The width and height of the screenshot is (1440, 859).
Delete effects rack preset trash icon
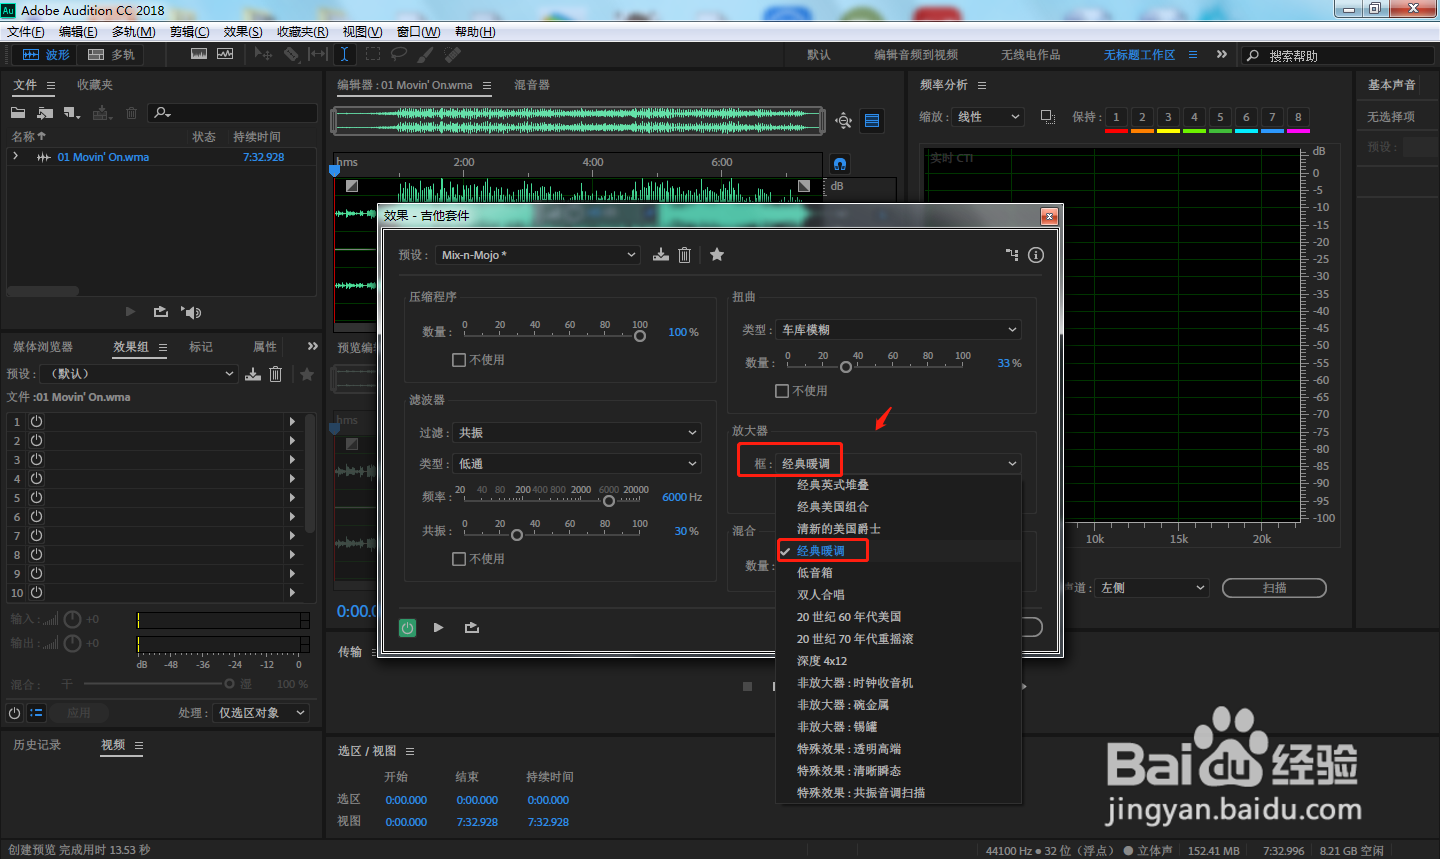[276, 374]
